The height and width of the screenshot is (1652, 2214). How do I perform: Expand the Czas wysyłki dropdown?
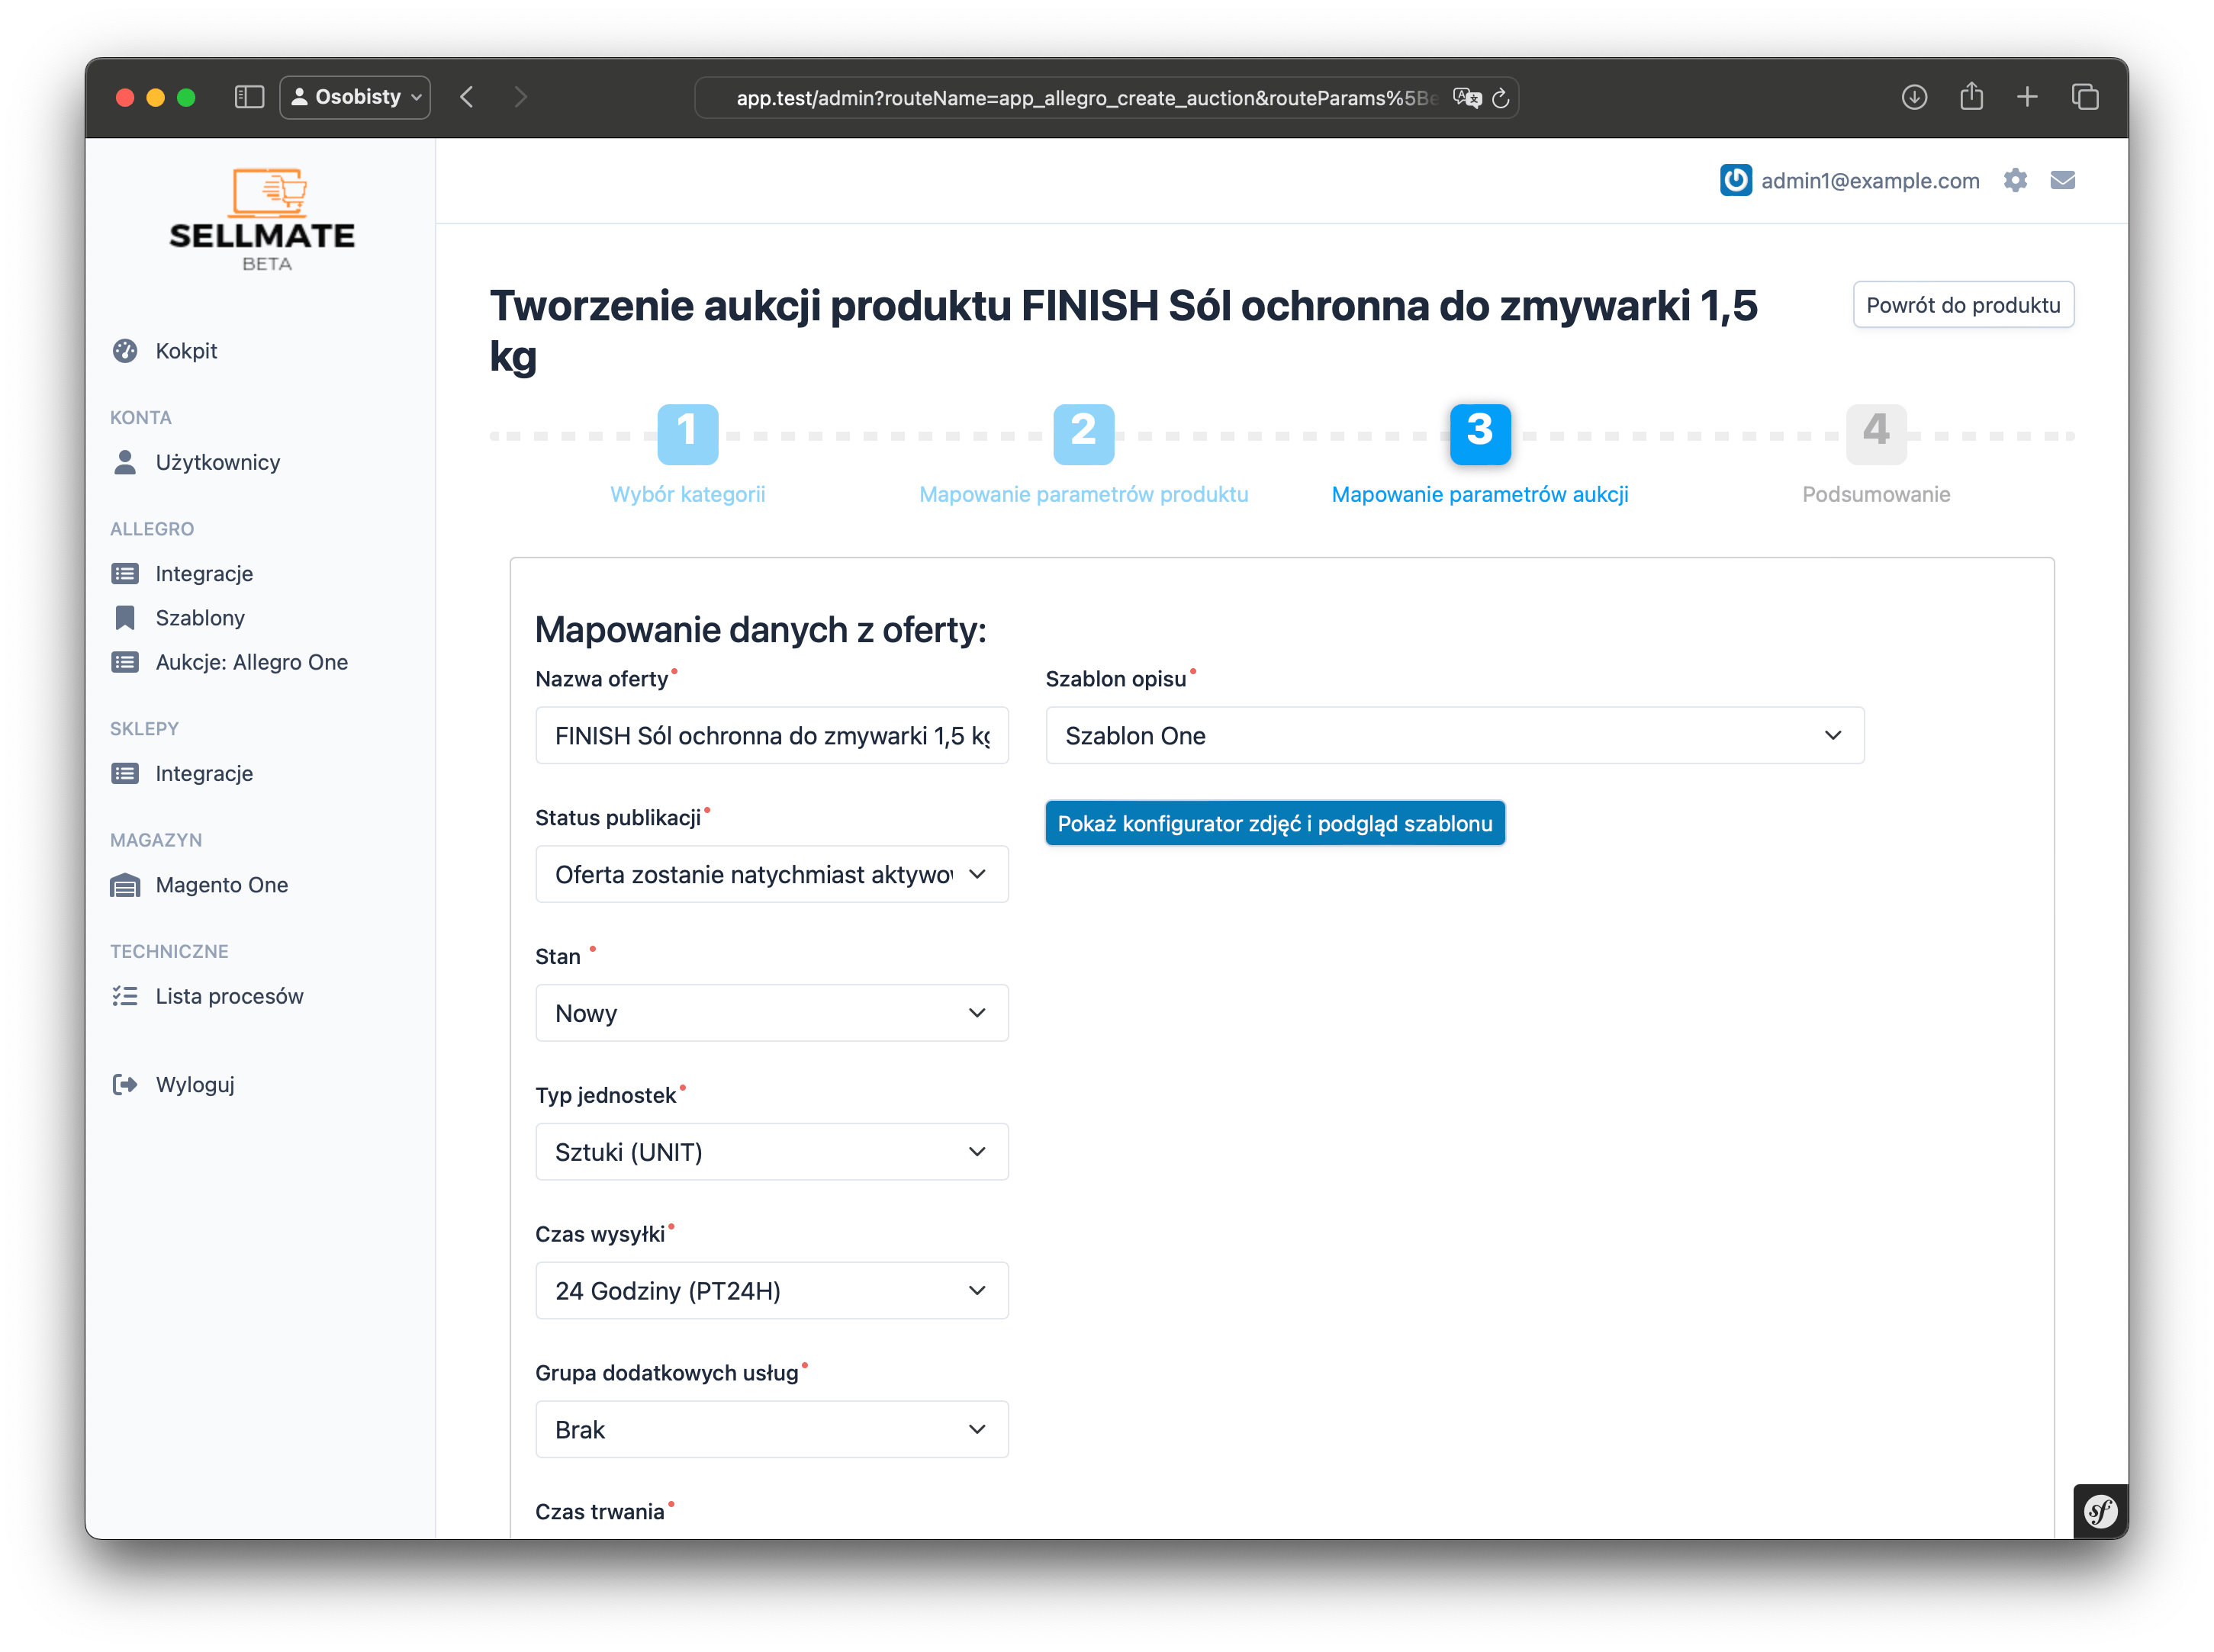[x=771, y=1291]
